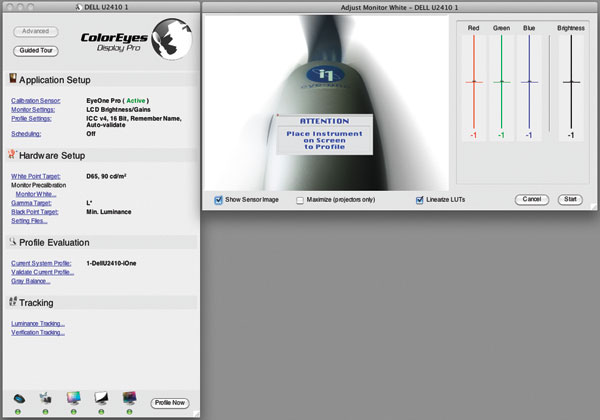Viewport: 600px width, 420px height.
Task: Click the i1 badge on the sensor image
Action: coord(325,74)
